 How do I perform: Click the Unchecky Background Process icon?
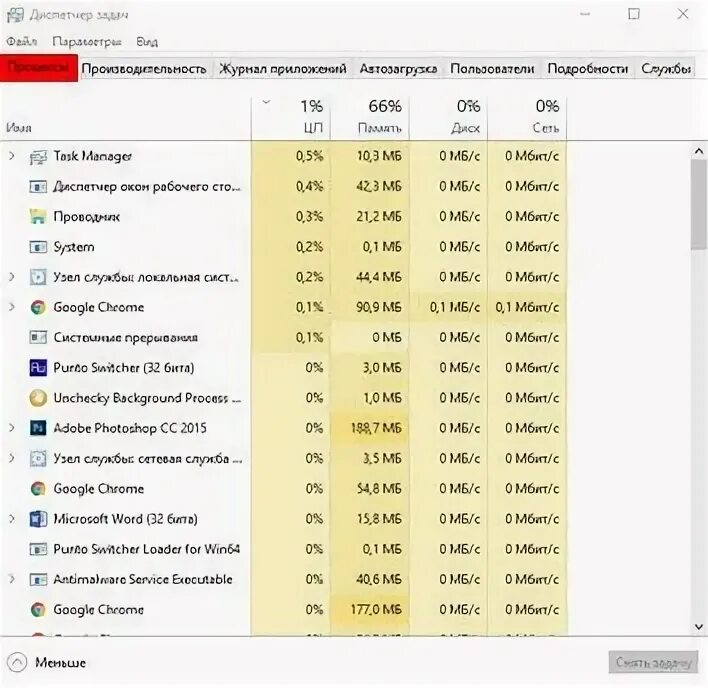tap(38, 399)
